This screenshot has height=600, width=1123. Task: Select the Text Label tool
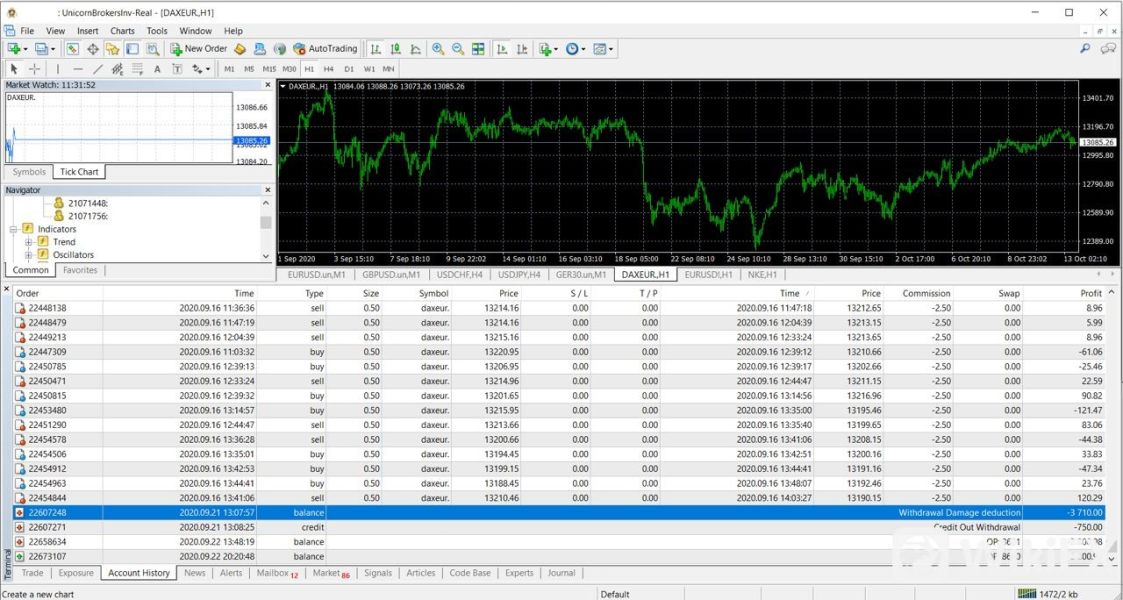(x=177, y=69)
